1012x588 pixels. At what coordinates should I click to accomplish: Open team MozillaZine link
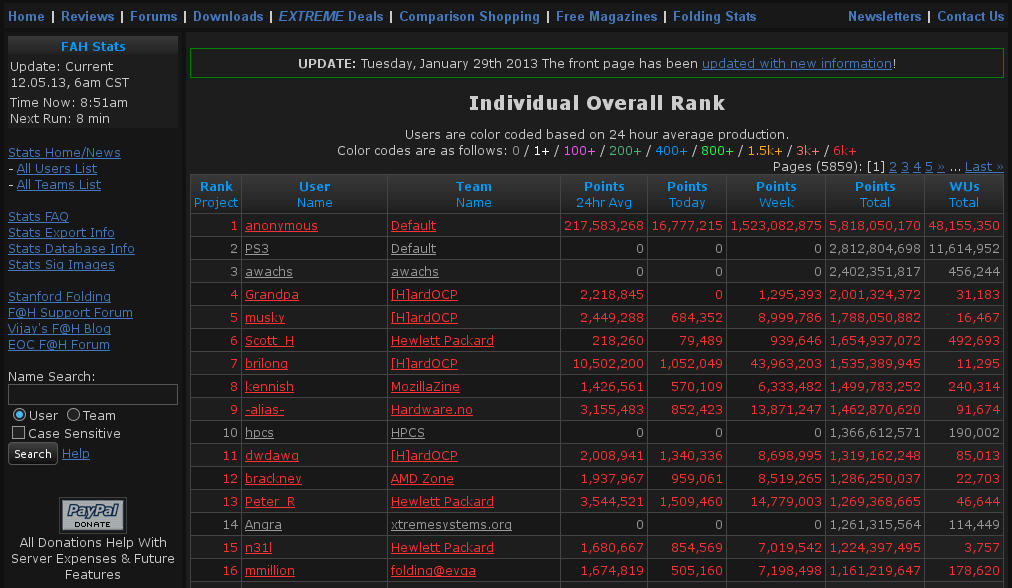[x=425, y=387]
